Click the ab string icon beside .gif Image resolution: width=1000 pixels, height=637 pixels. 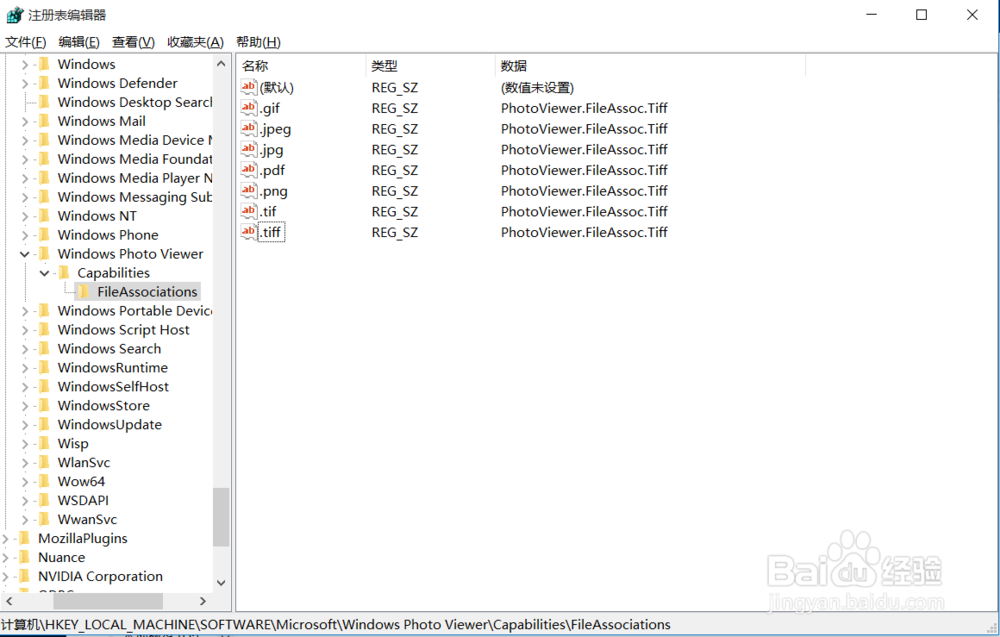point(248,108)
